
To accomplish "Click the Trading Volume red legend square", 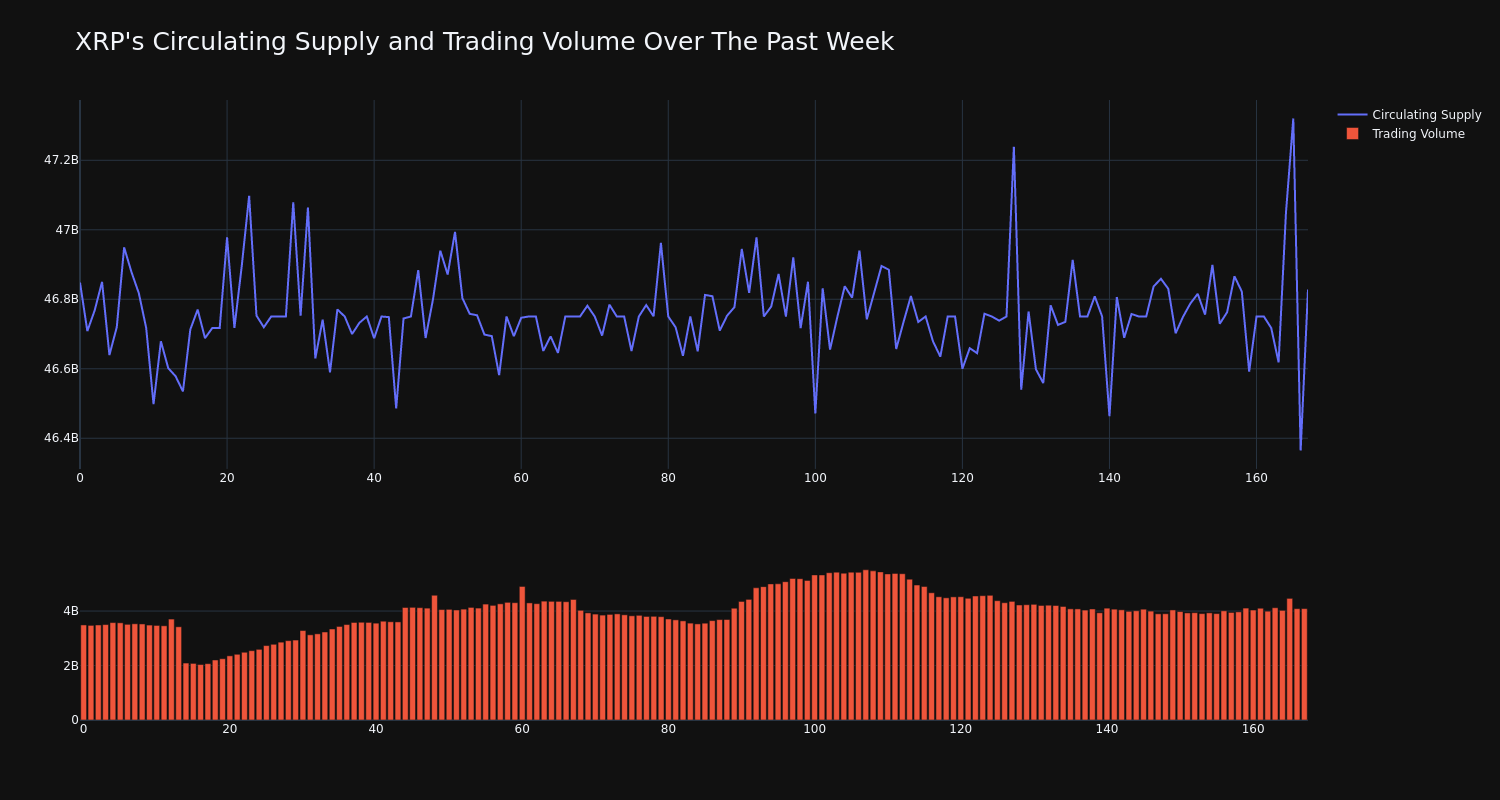I will (x=1352, y=134).
